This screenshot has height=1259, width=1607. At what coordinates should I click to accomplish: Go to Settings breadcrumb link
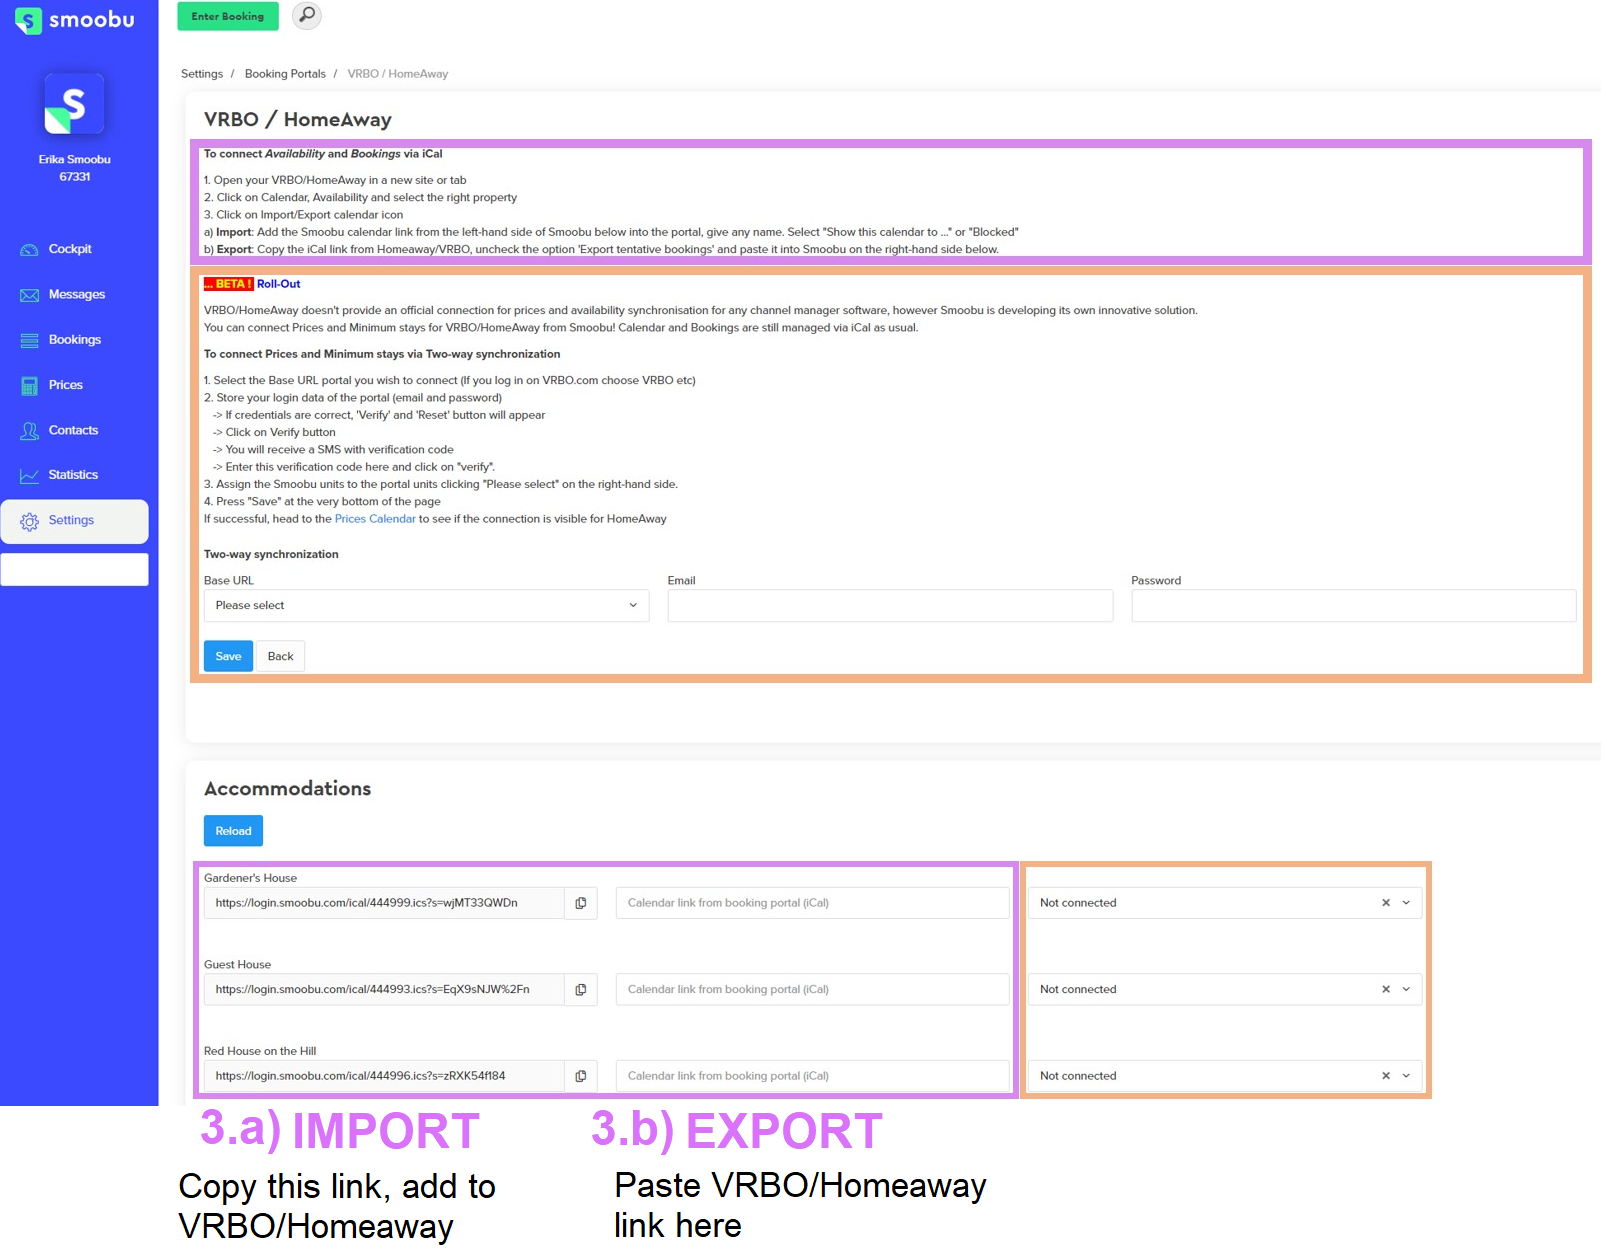(x=202, y=74)
